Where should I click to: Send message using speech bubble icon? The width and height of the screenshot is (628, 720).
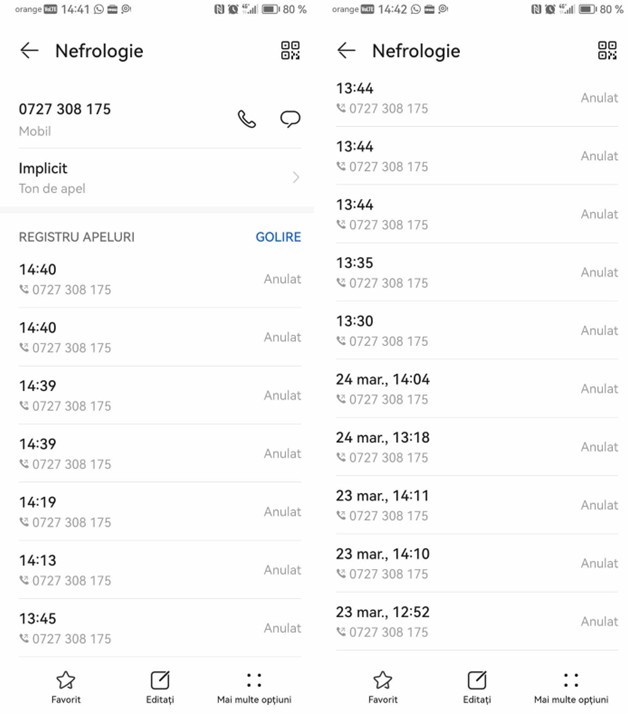click(290, 119)
